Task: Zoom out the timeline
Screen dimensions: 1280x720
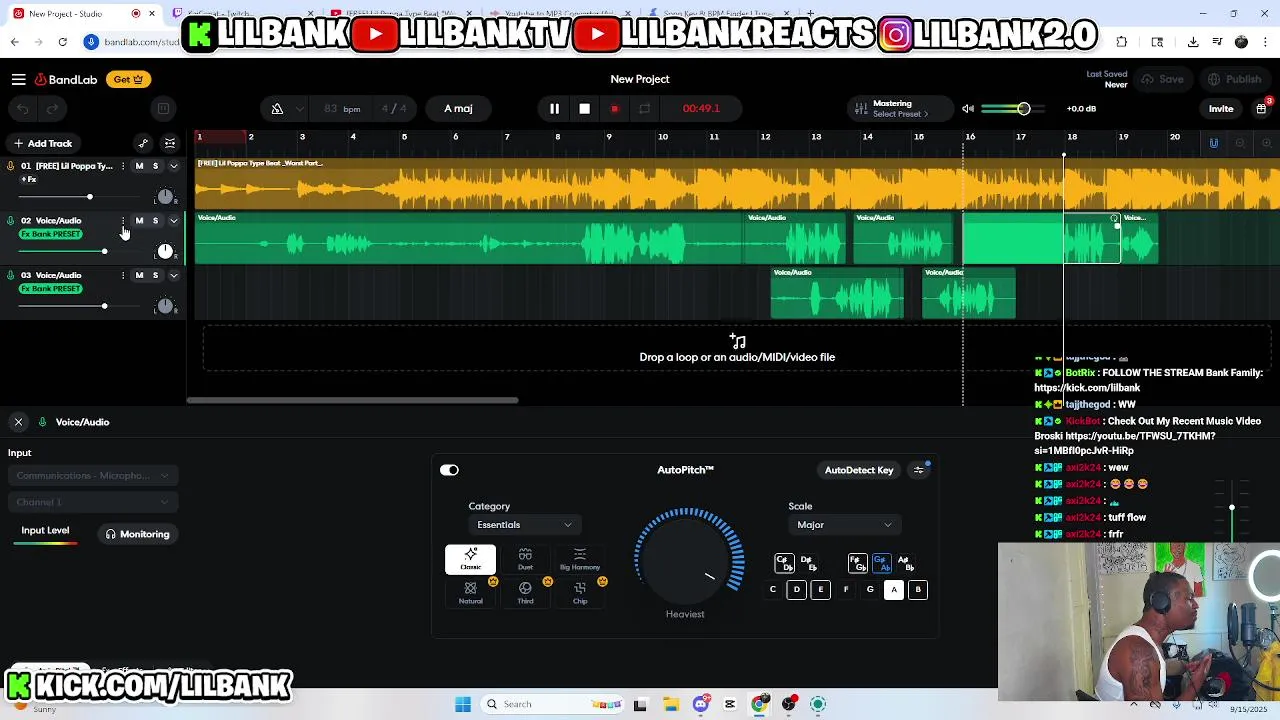Action: click(x=1240, y=143)
